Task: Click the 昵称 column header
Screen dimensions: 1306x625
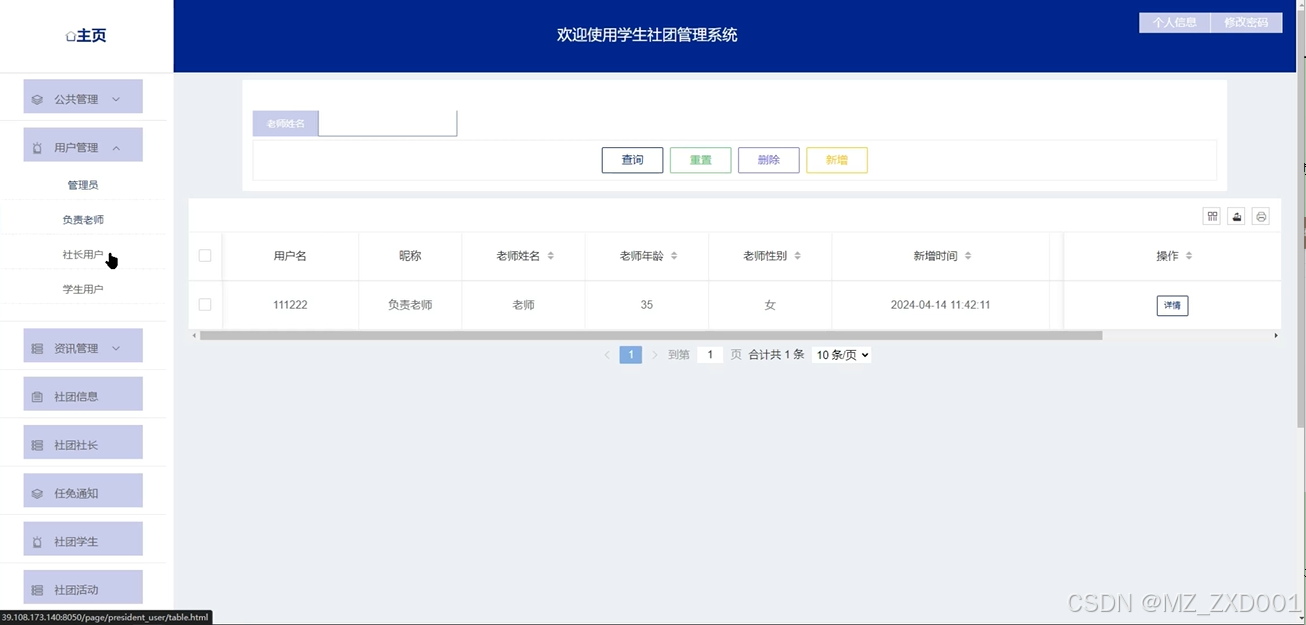Action: pyautogui.click(x=410, y=256)
